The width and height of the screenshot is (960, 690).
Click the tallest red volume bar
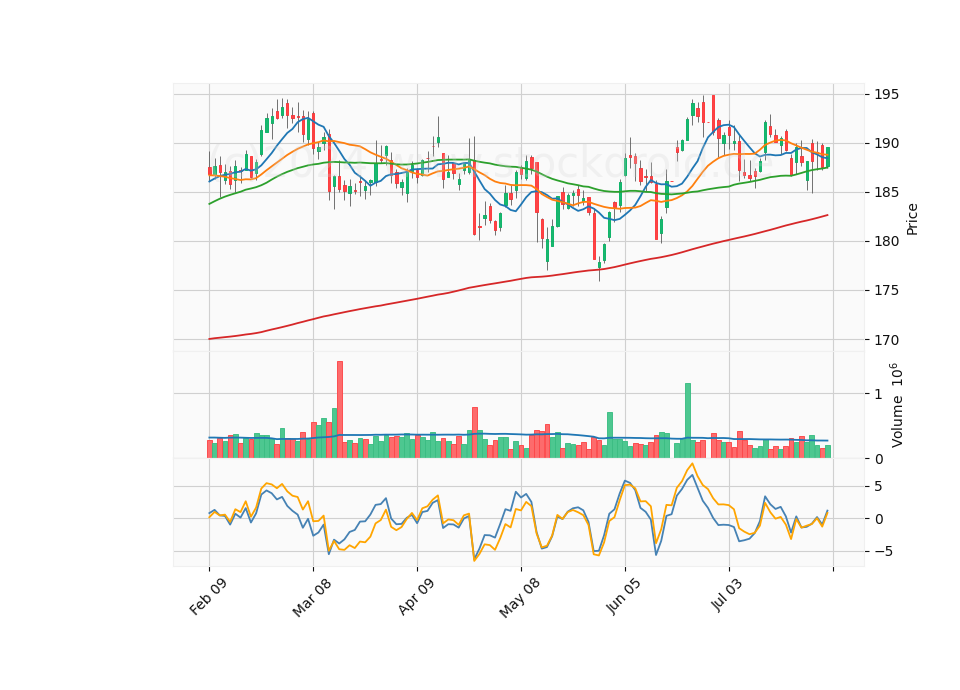340,410
